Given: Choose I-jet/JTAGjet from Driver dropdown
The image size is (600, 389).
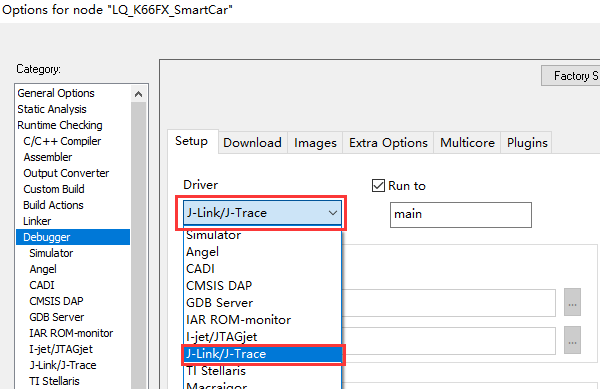Looking at the screenshot, I should [x=262, y=337].
